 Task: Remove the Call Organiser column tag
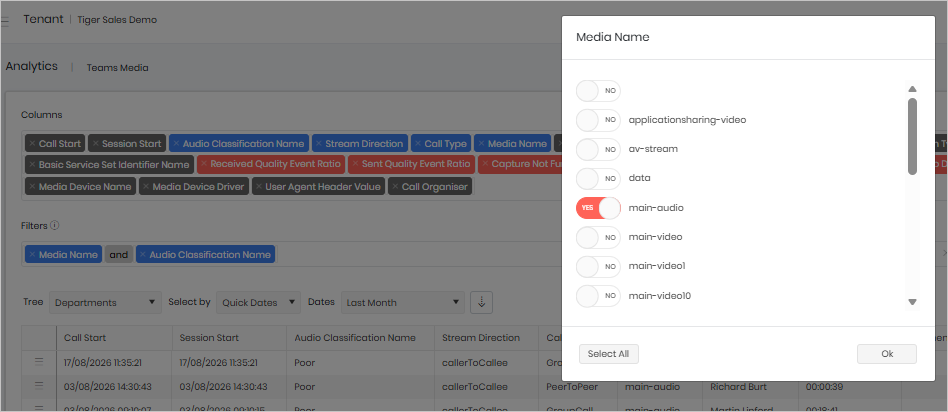click(x=395, y=187)
